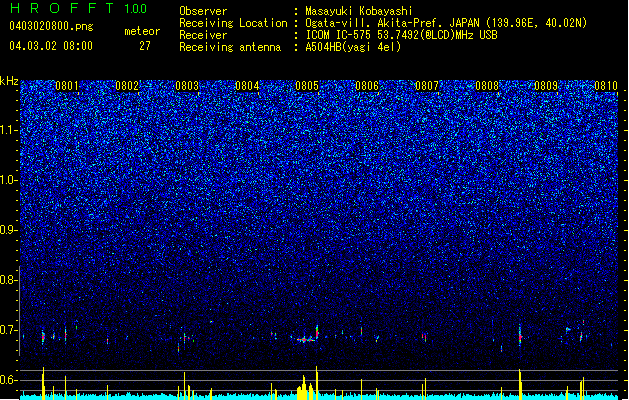Click the meteor count label
Screen dimensions: 629x400
point(142,31)
